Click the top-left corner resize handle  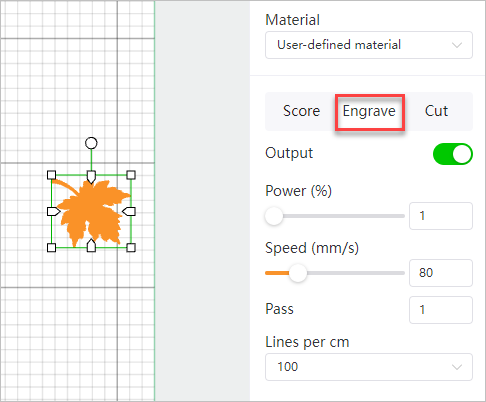(51, 175)
